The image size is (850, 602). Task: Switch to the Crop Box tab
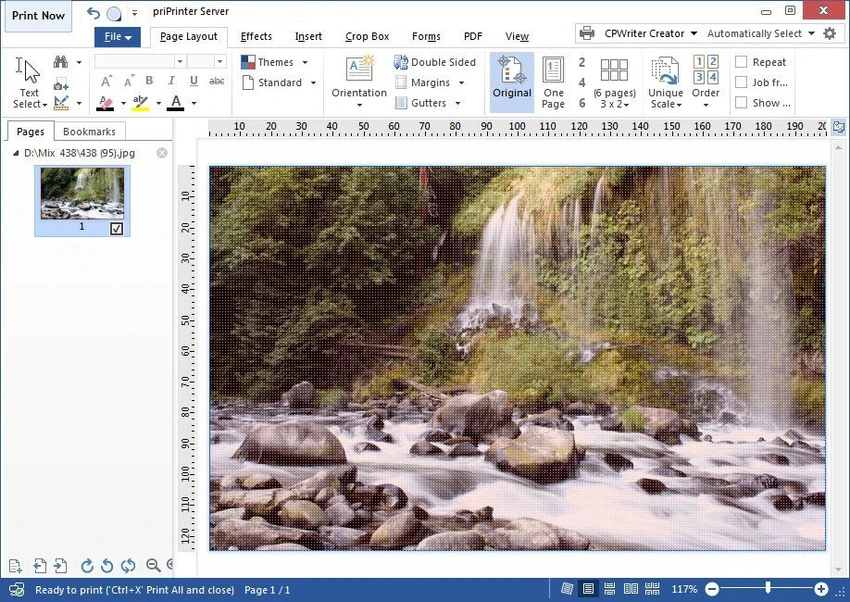pos(367,36)
